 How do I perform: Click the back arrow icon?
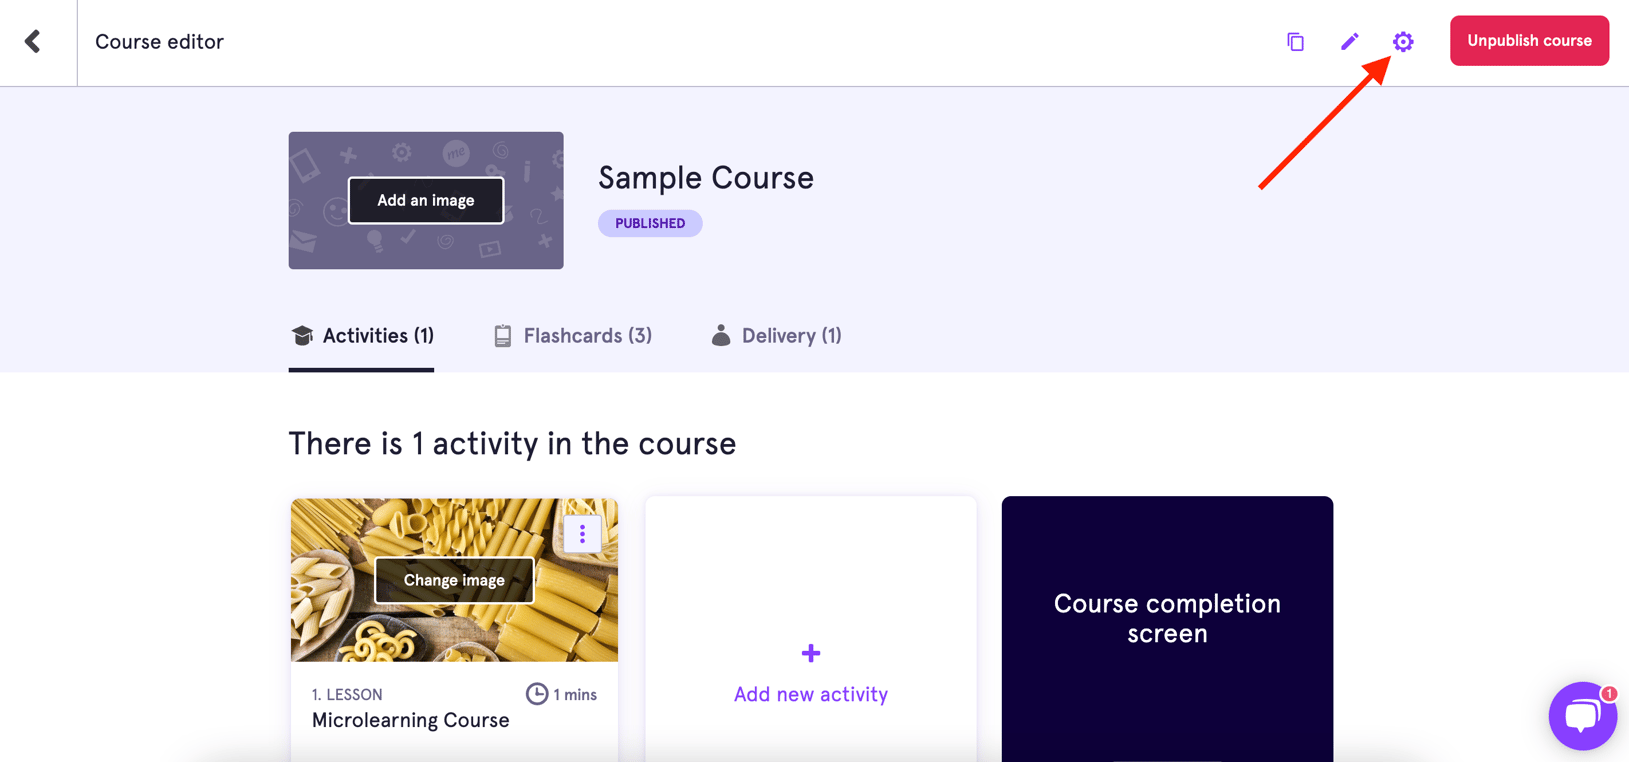(33, 41)
